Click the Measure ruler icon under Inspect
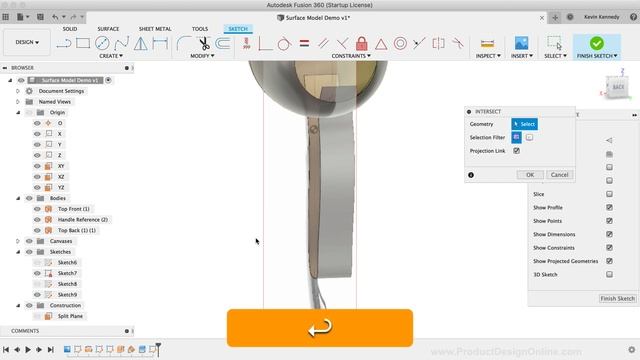This screenshot has height=360, width=640. pos(487,43)
